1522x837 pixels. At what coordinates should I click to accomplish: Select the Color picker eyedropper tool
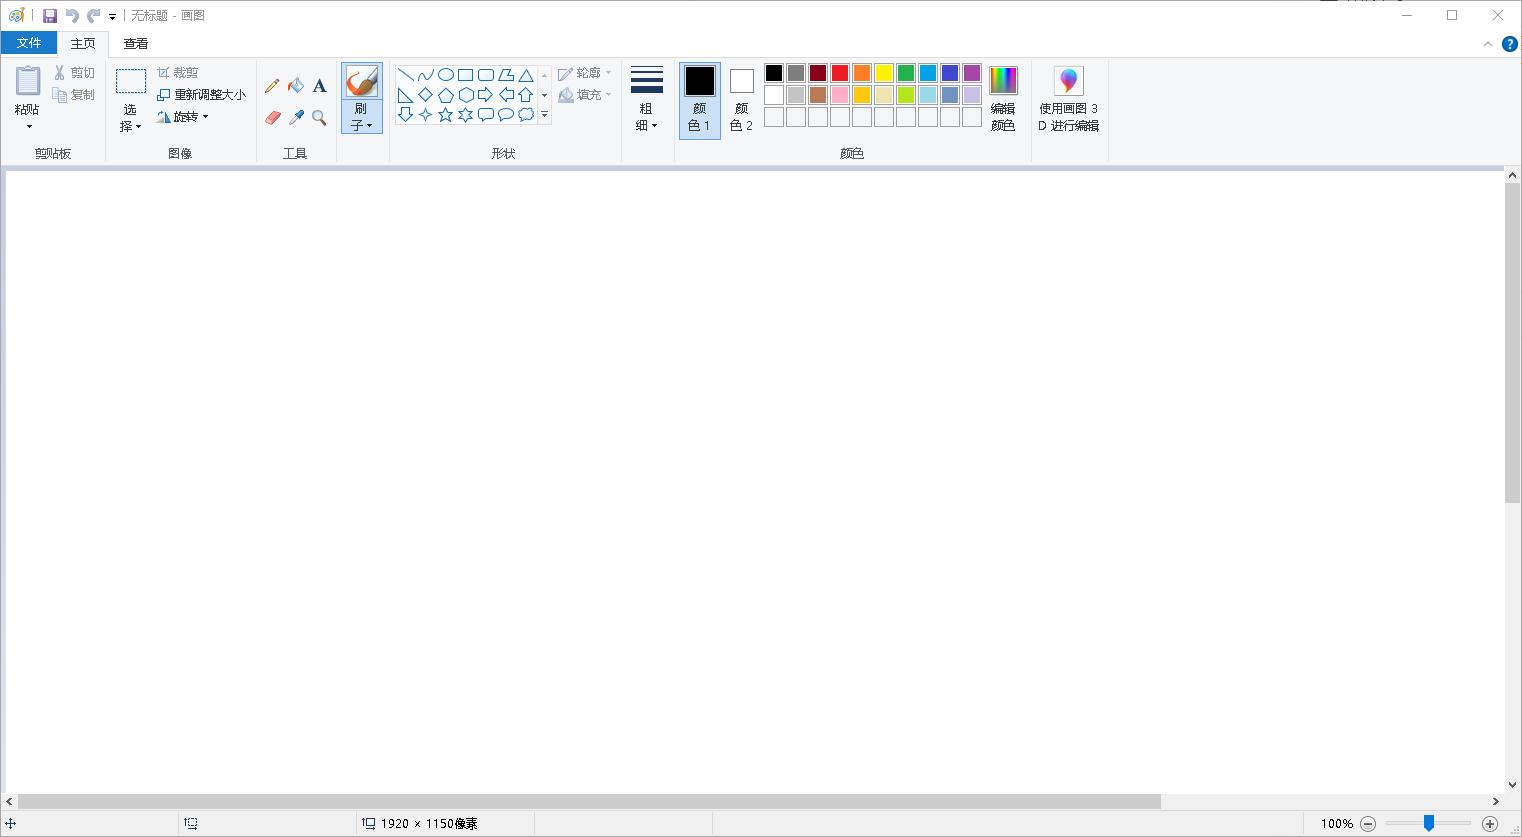(296, 118)
